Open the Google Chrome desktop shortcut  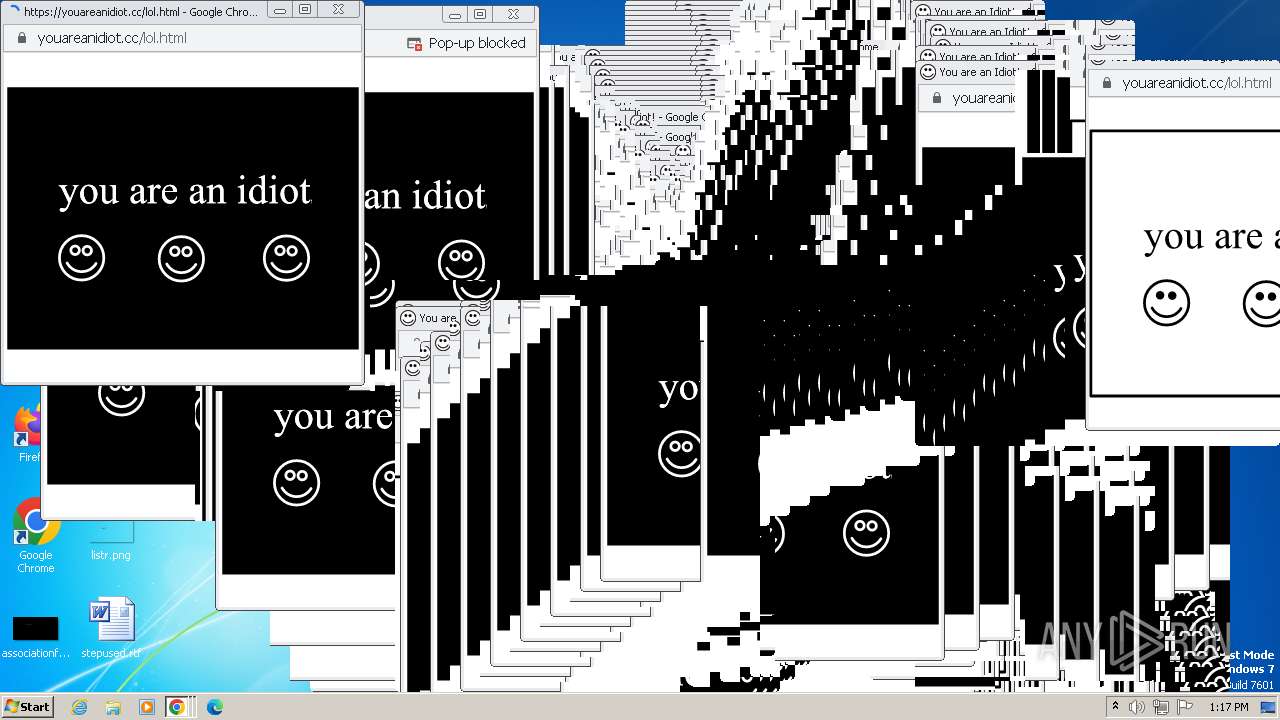coord(35,537)
